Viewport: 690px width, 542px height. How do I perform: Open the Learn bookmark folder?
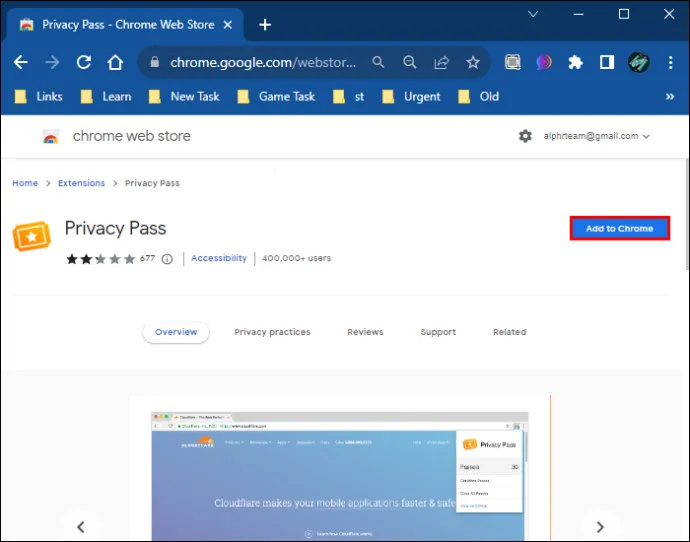[106, 96]
